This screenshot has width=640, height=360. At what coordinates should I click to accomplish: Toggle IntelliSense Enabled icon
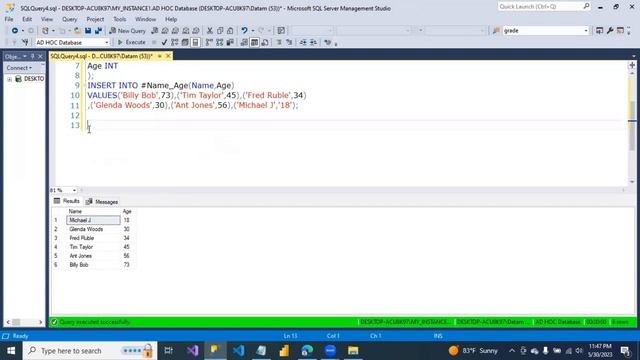196,42
